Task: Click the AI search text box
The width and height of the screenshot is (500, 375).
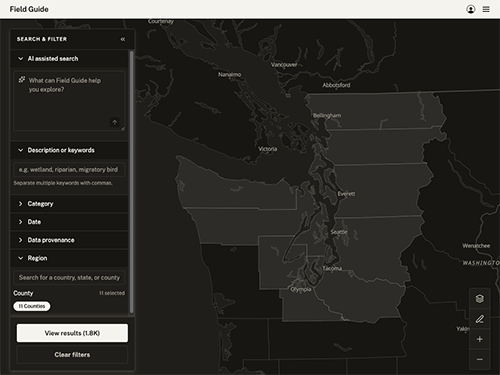Action: [69, 100]
